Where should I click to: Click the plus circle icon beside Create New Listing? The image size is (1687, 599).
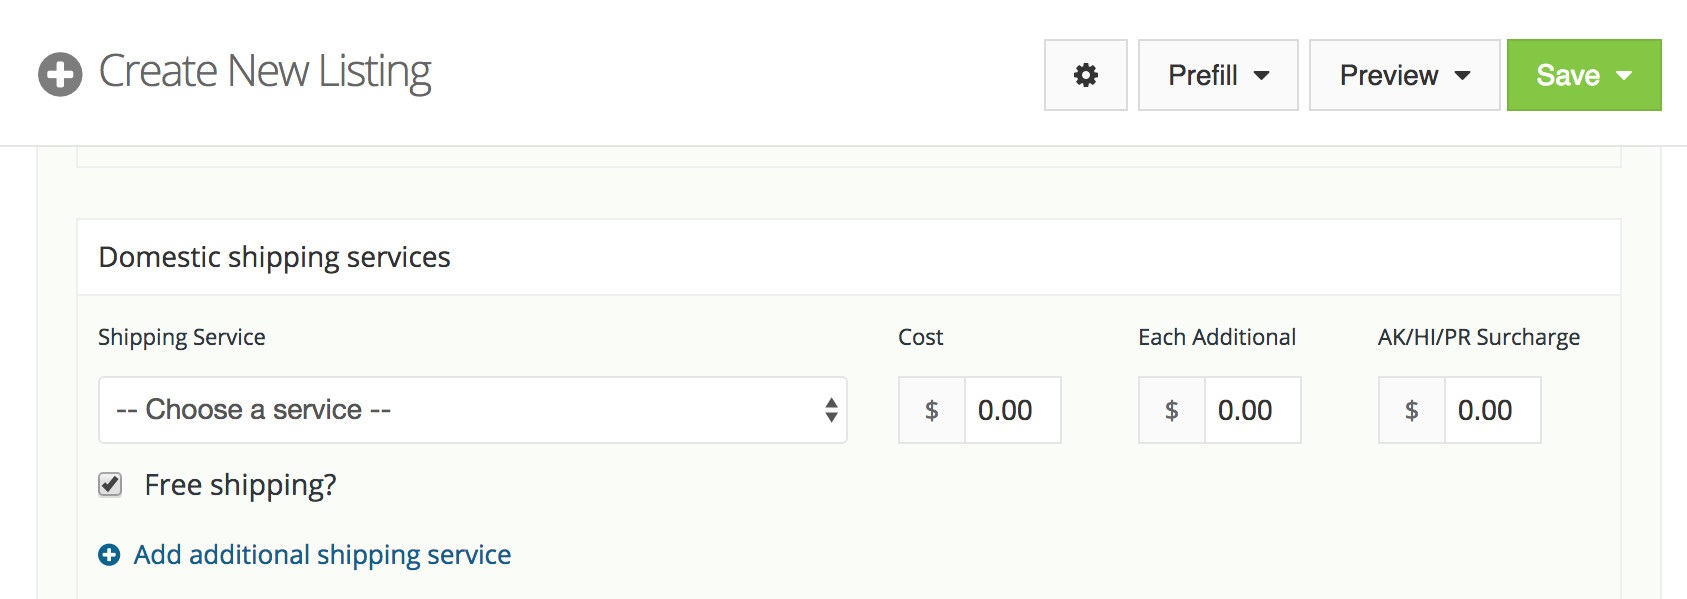coord(60,74)
